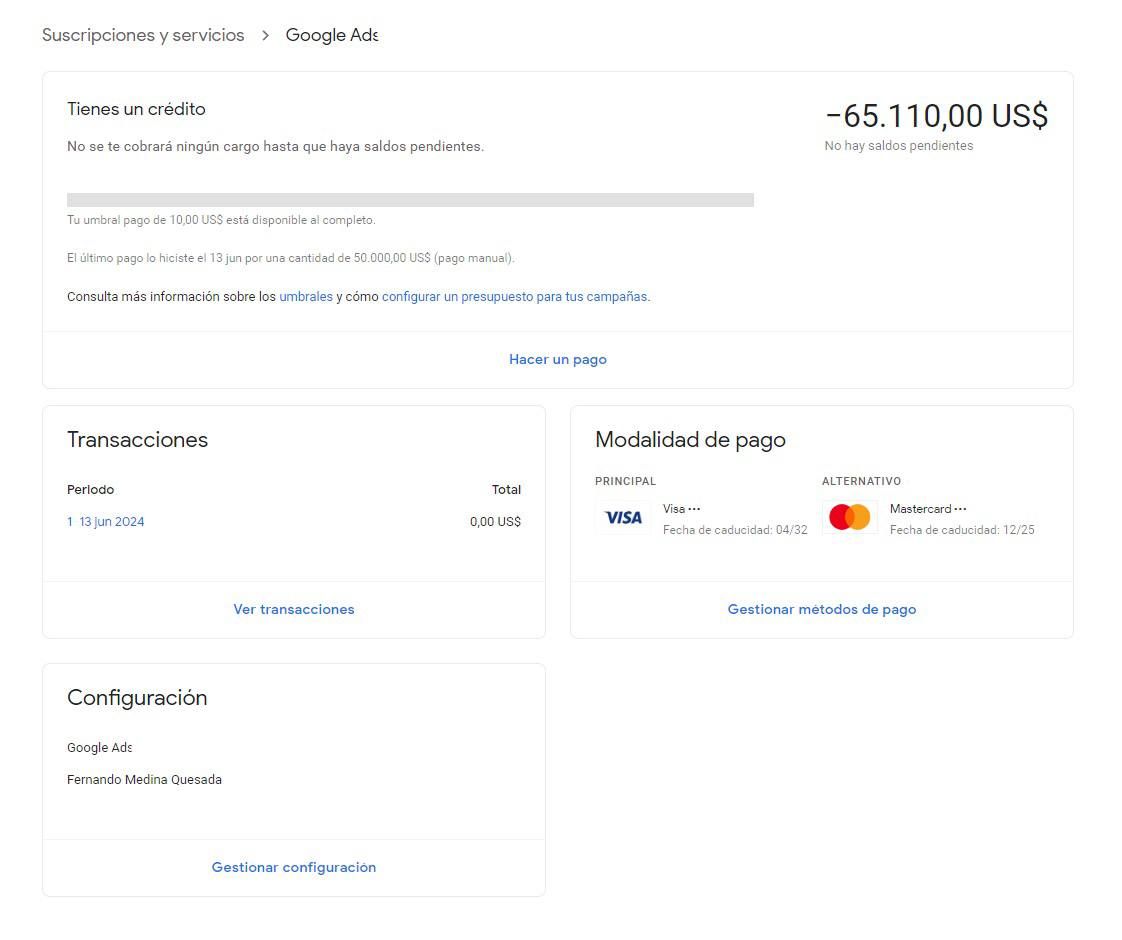Click the -65.110,00 US$ credit balance
Screen dimensions: 1122x940
tap(936, 116)
